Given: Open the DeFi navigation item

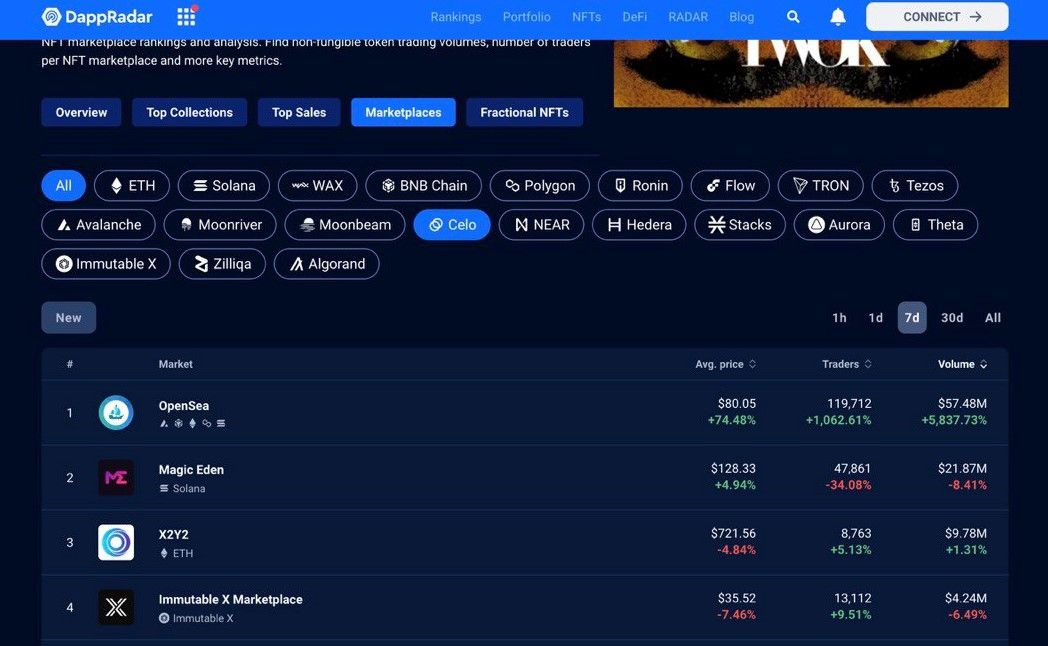Looking at the screenshot, I should [x=634, y=17].
